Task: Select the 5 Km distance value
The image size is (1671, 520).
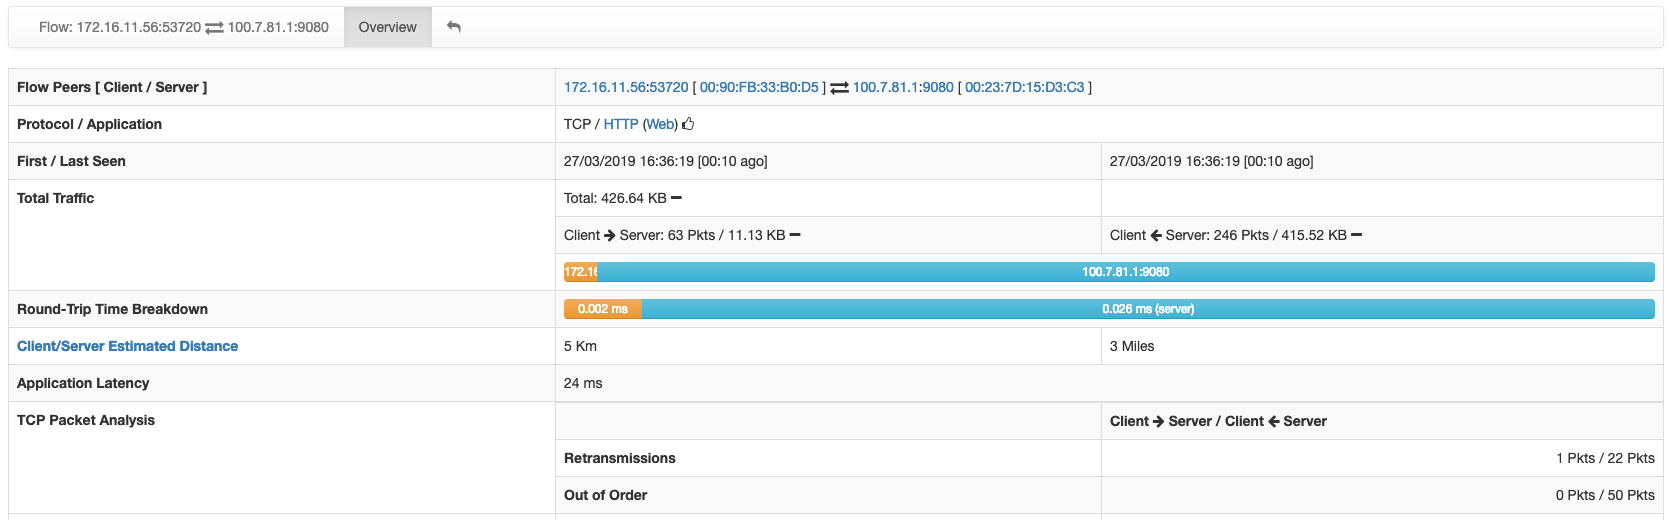Action: coord(580,346)
